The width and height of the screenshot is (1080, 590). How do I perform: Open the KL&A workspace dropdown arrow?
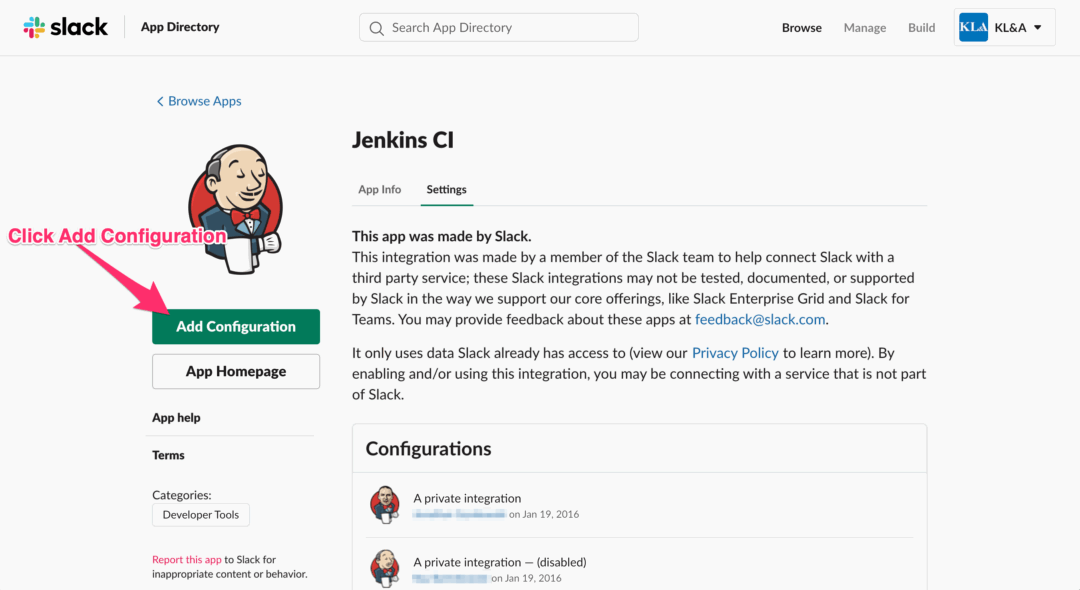click(x=1038, y=28)
